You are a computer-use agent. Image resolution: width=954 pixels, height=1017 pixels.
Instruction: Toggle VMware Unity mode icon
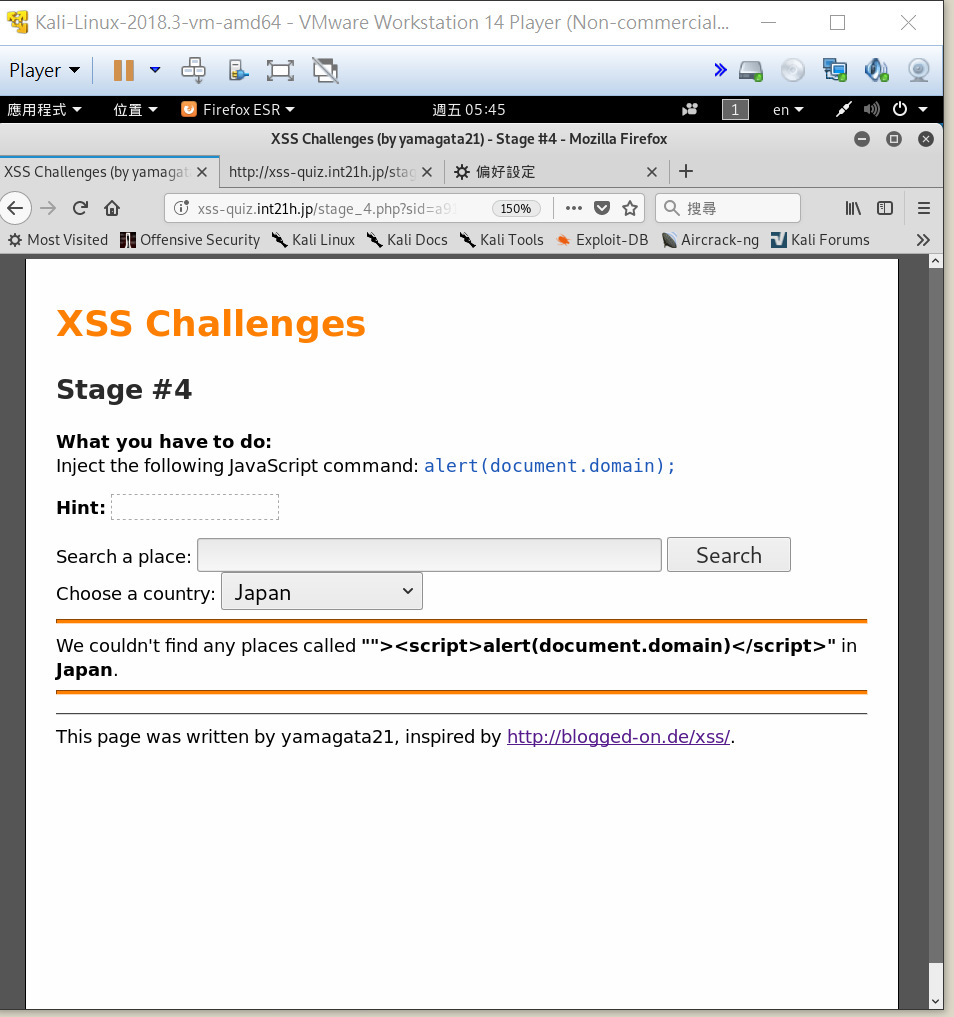coord(326,70)
